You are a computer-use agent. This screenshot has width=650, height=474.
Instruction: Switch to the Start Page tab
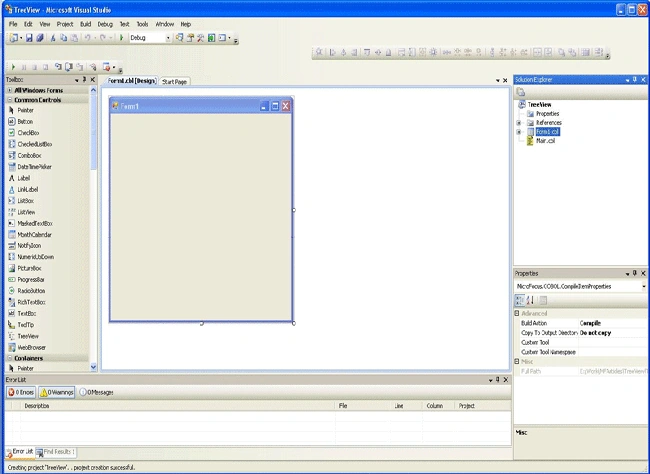click(x=175, y=82)
